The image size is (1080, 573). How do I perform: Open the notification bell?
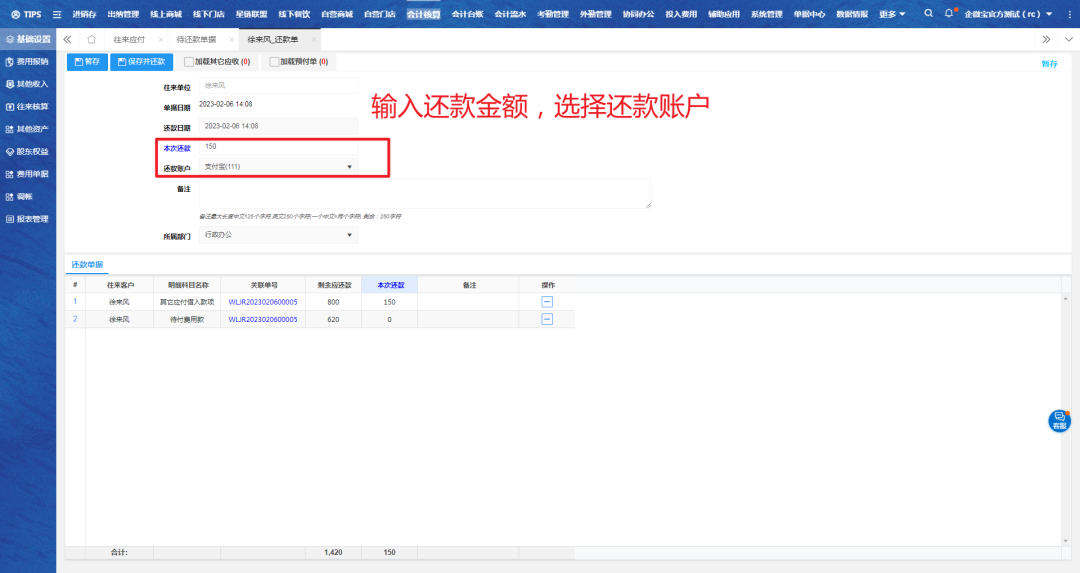(x=949, y=14)
